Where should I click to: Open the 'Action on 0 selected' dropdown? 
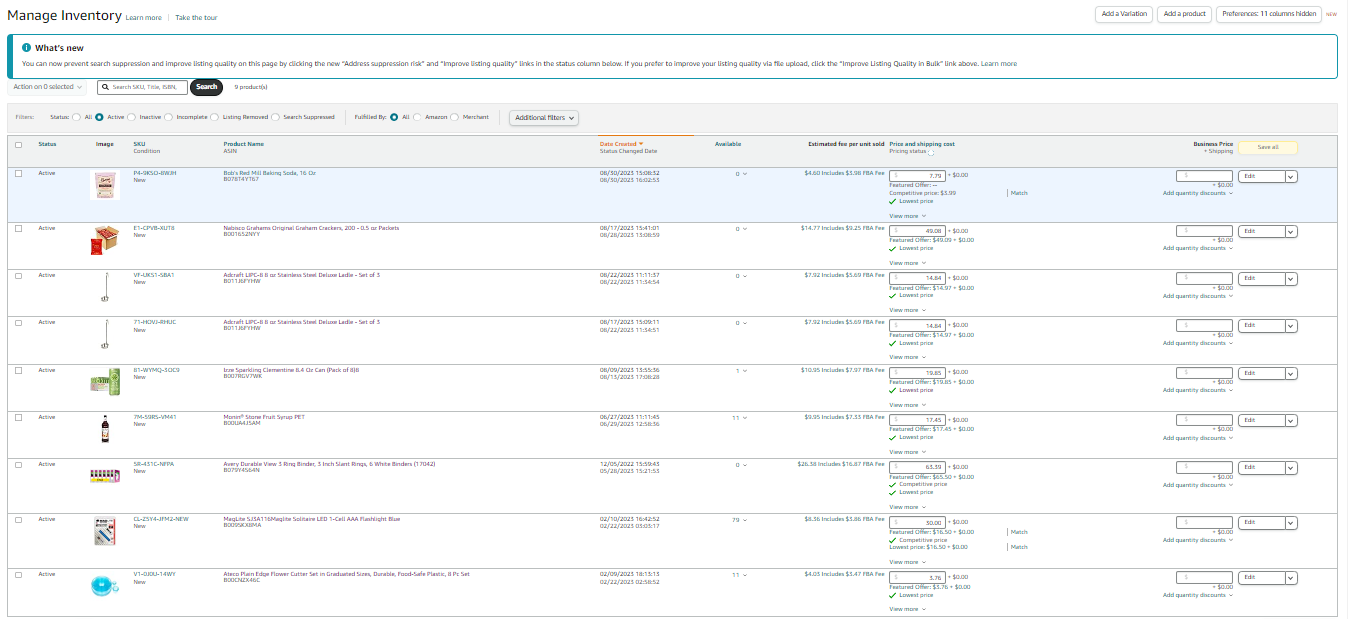(x=49, y=87)
